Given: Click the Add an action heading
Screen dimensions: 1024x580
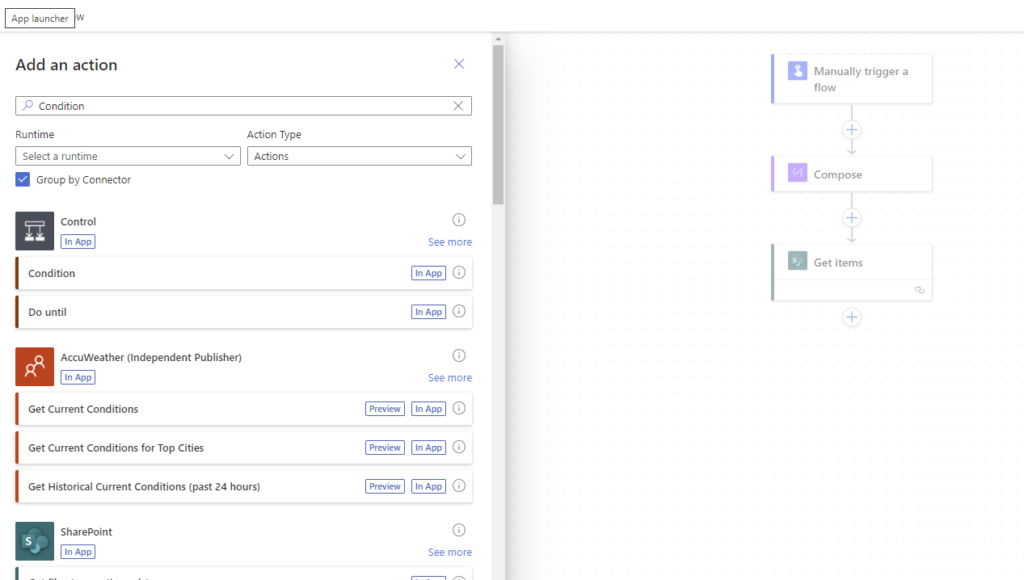Looking at the screenshot, I should (67, 65).
